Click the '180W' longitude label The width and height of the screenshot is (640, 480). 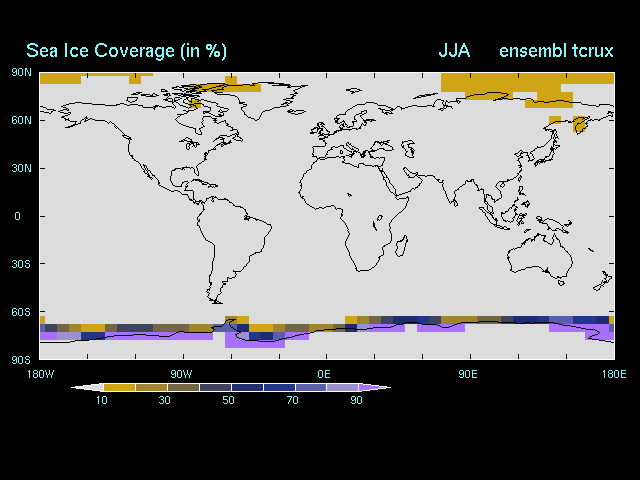pyautogui.click(x=40, y=374)
